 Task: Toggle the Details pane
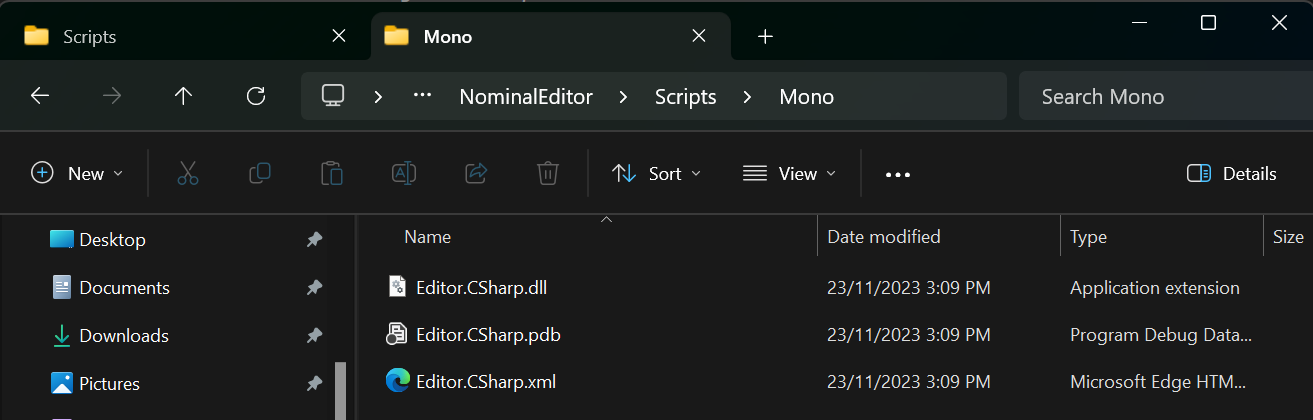(1232, 173)
